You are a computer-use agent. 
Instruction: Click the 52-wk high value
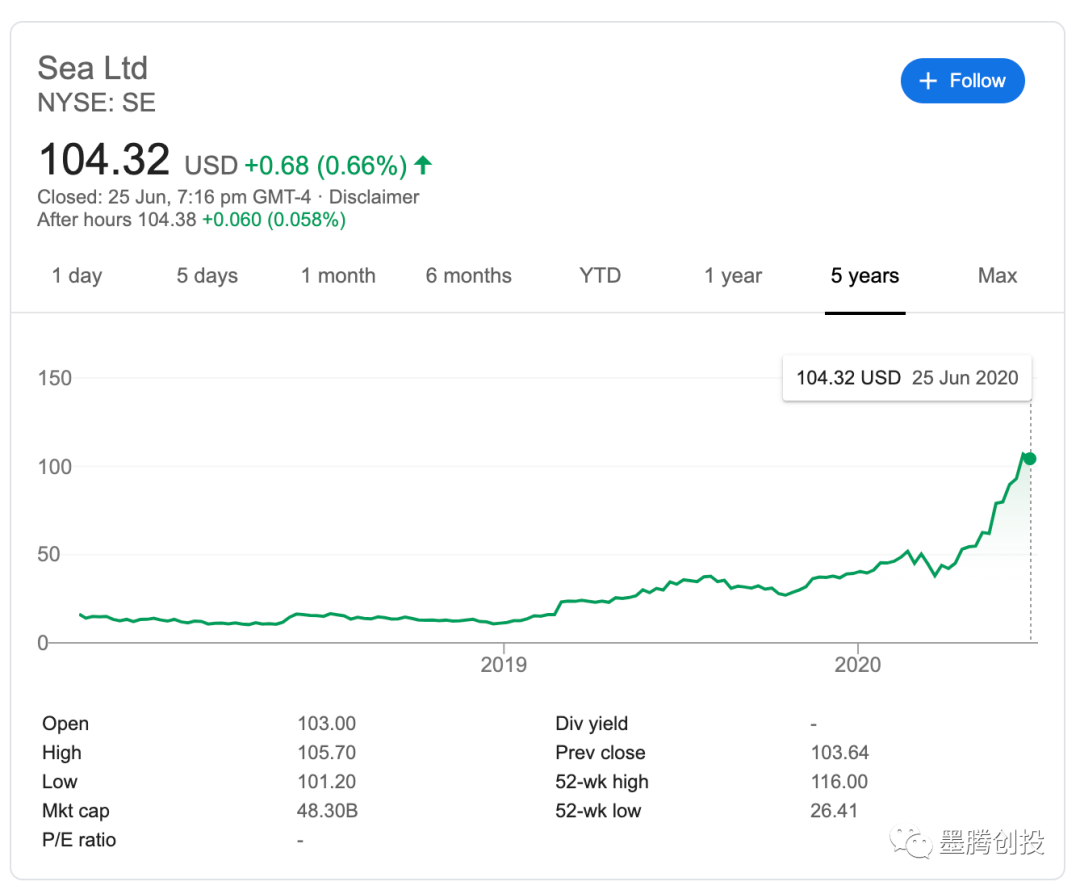[x=839, y=782]
